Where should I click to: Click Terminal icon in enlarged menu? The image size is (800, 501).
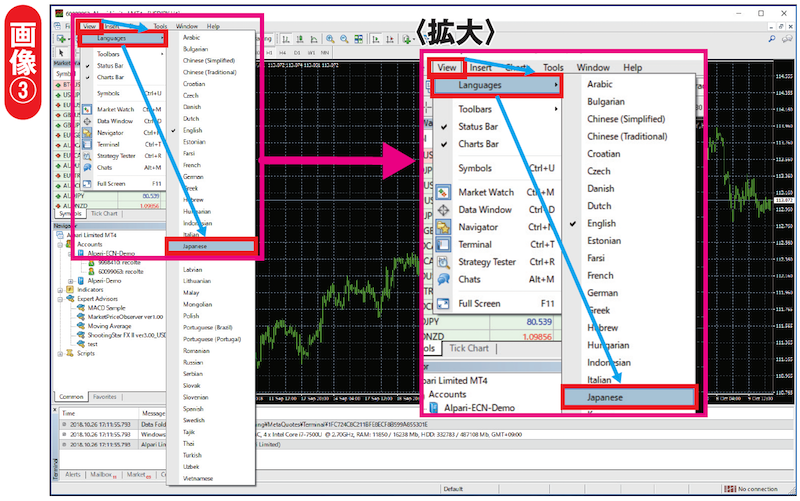tap(443, 244)
